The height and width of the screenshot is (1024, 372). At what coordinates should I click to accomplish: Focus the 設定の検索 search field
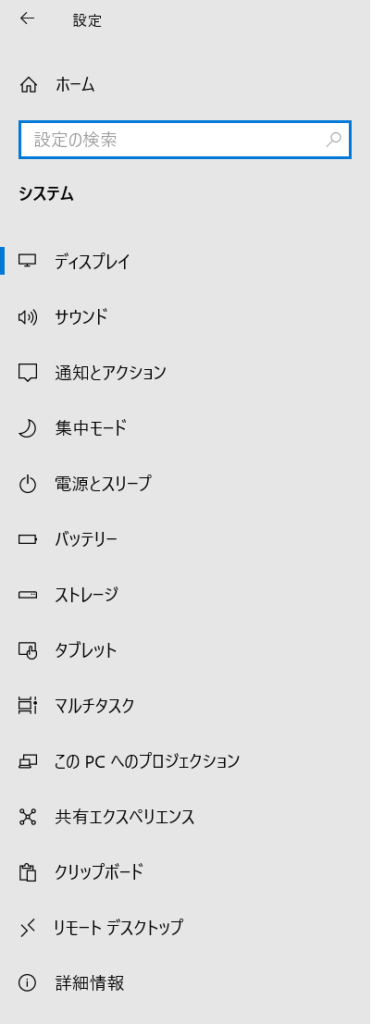[185, 140]
